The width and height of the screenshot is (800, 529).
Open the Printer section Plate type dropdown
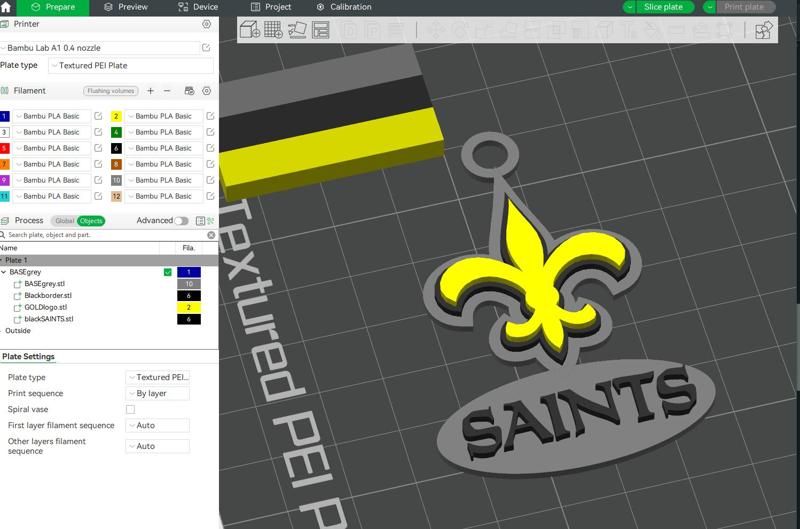pyautogui.click(x=131, y=65)
